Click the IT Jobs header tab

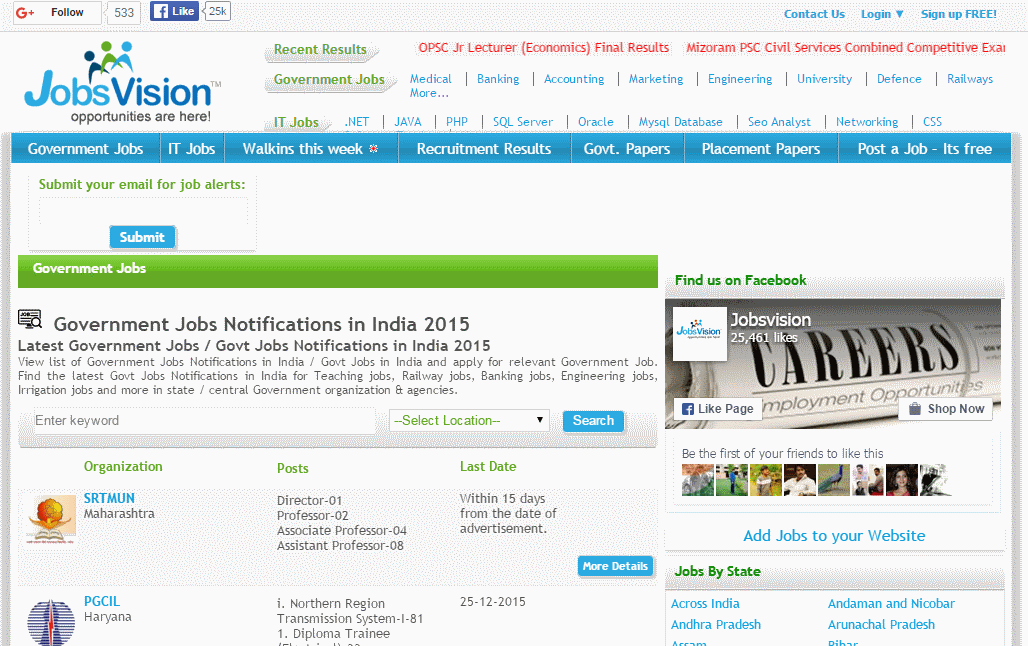click(x=296, y=122)
